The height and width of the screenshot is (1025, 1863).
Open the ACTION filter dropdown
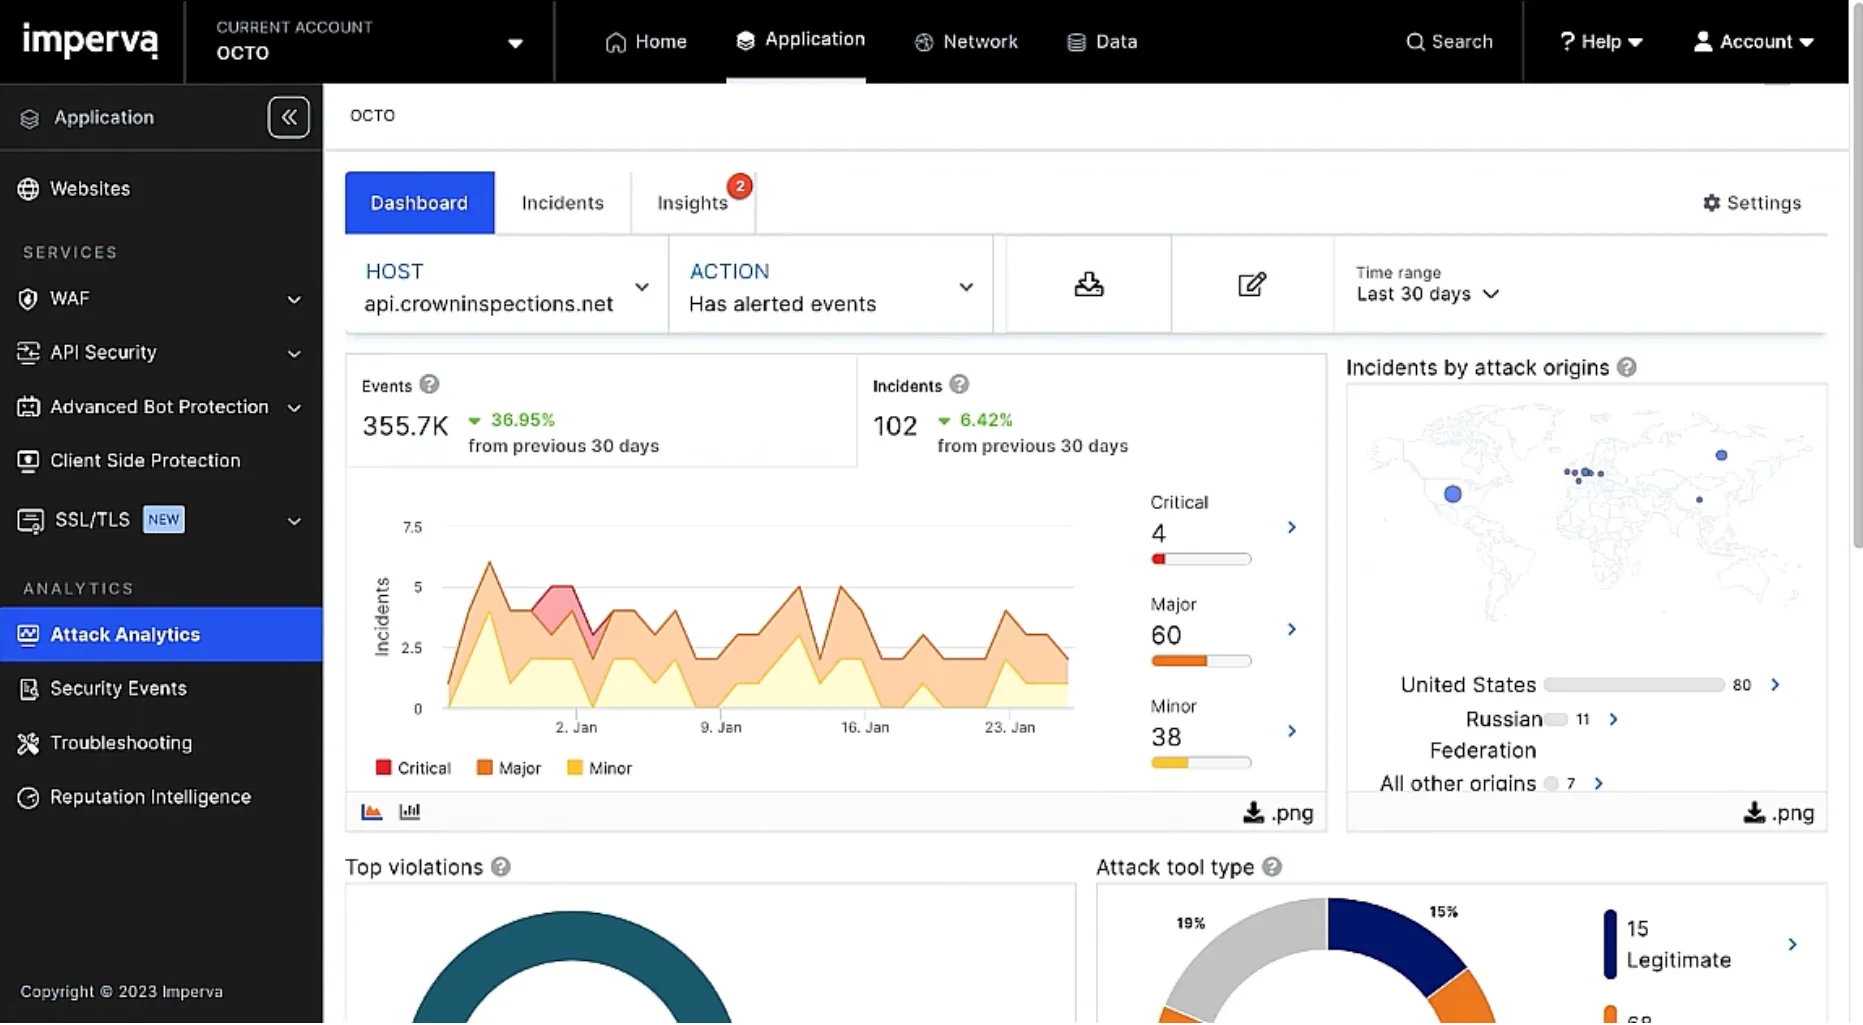965,287
